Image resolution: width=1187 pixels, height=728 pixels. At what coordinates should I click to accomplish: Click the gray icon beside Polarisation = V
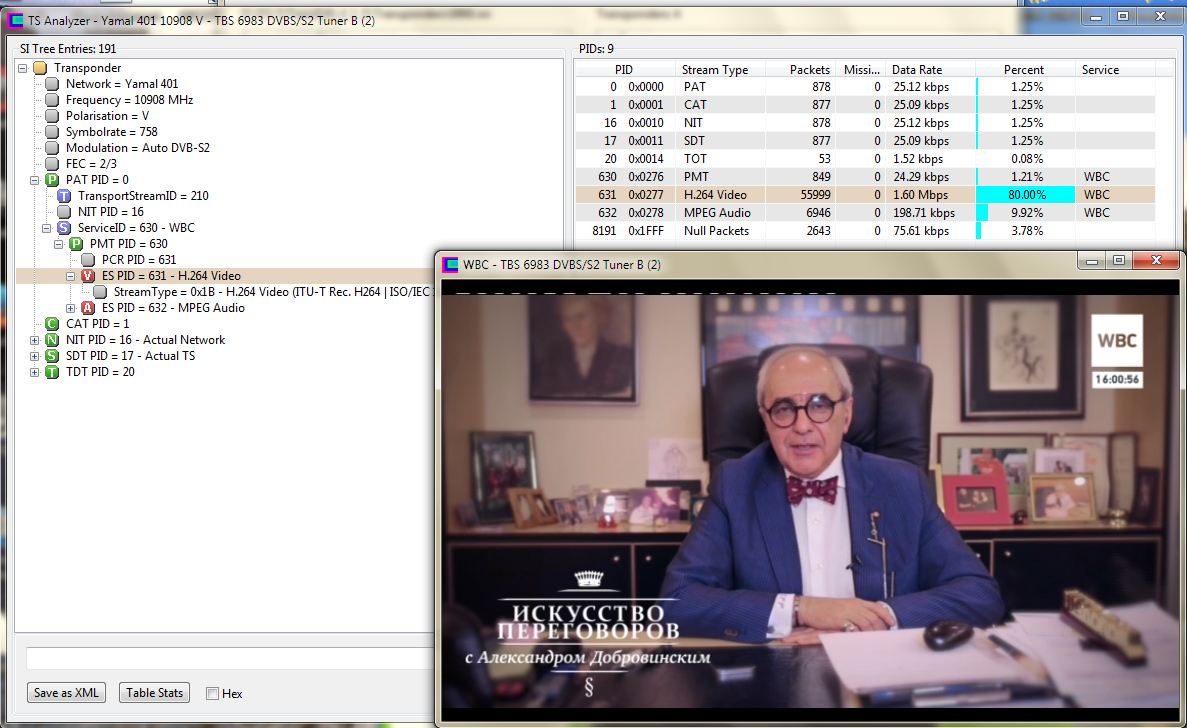[52, 116]
